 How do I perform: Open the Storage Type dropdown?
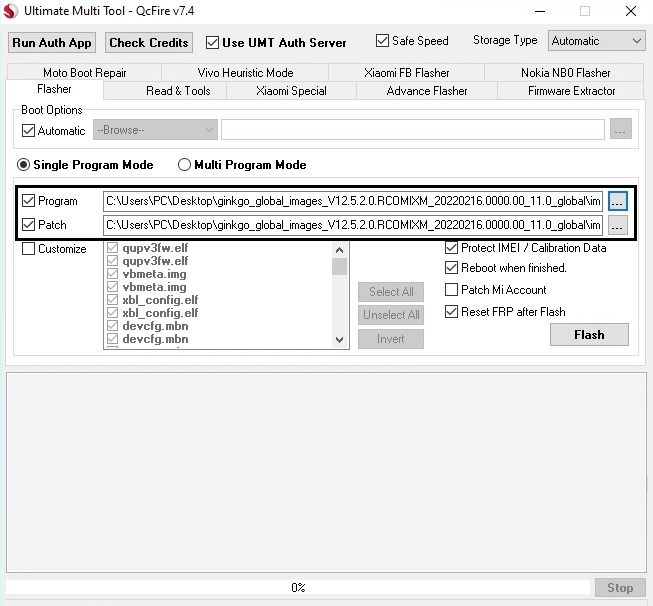[x=596, y=41]
